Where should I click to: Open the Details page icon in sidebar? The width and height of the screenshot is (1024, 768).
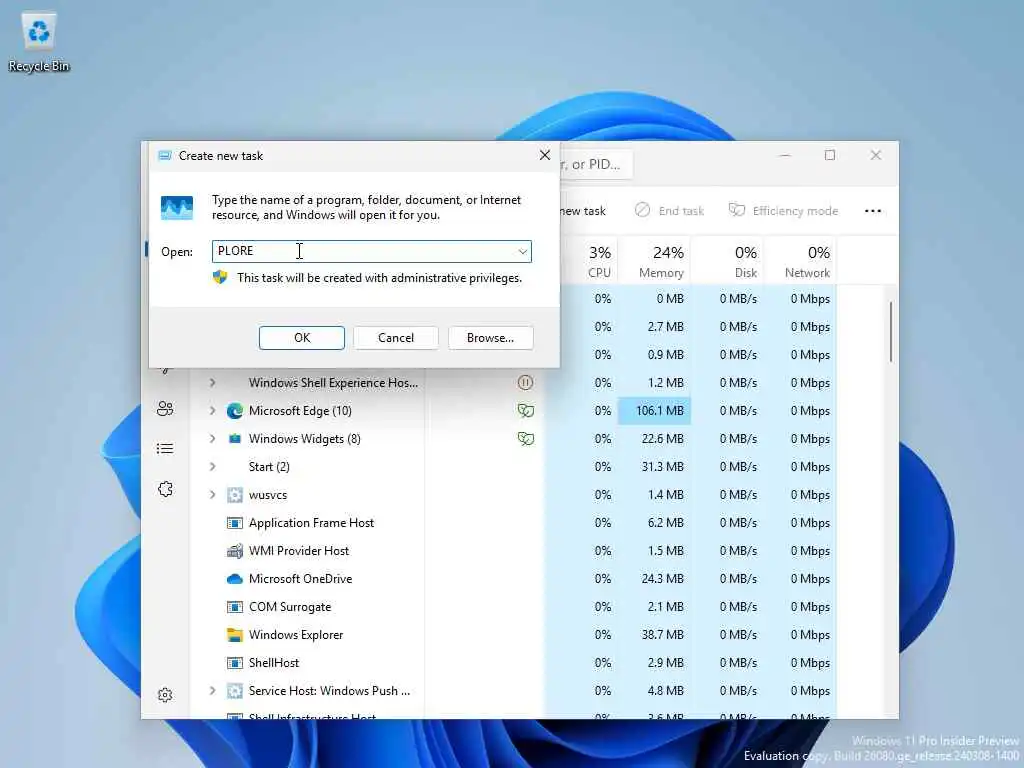pos(165,449)
